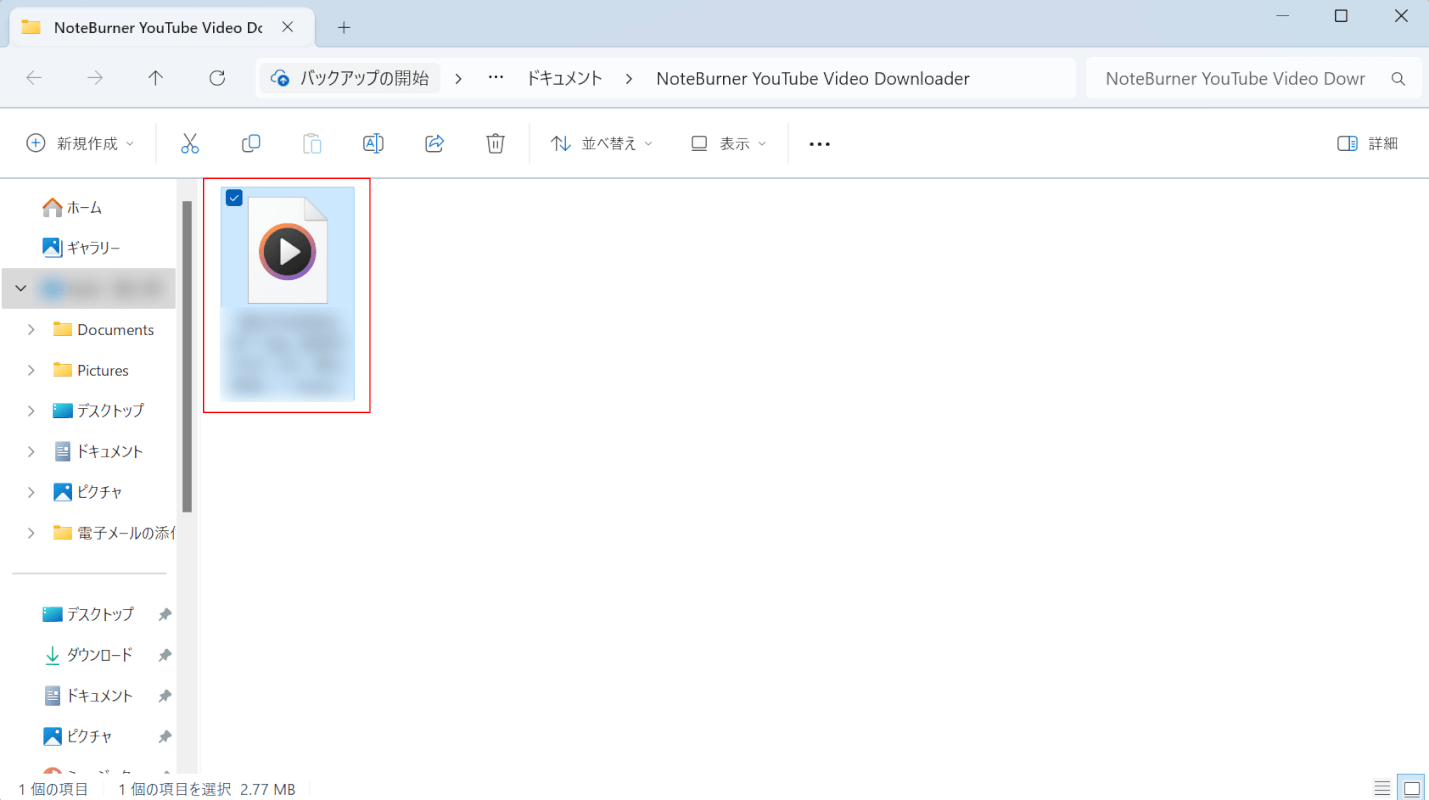The image size is (1429, 800).
Task: Click the search magnifier icon
Action: tap(1399, 79)
